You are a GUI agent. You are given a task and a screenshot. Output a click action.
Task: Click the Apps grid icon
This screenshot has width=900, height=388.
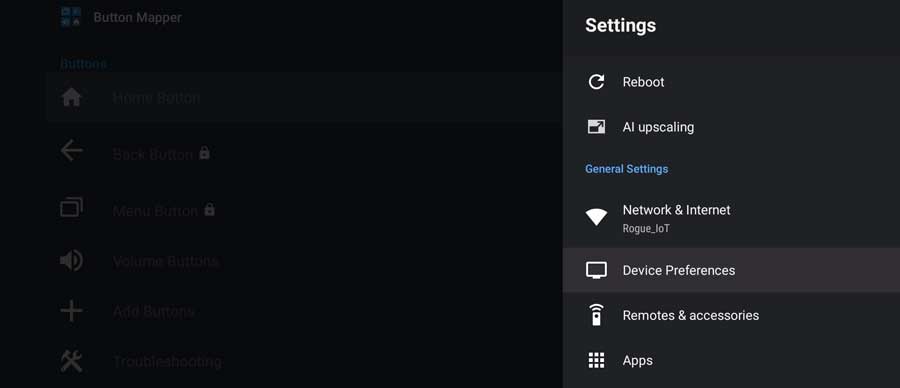596,360
